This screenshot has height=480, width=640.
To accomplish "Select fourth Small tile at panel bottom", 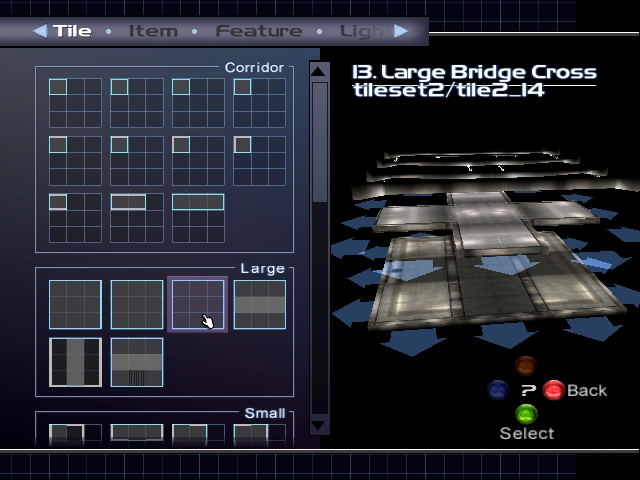I will [x=259, y=435].
